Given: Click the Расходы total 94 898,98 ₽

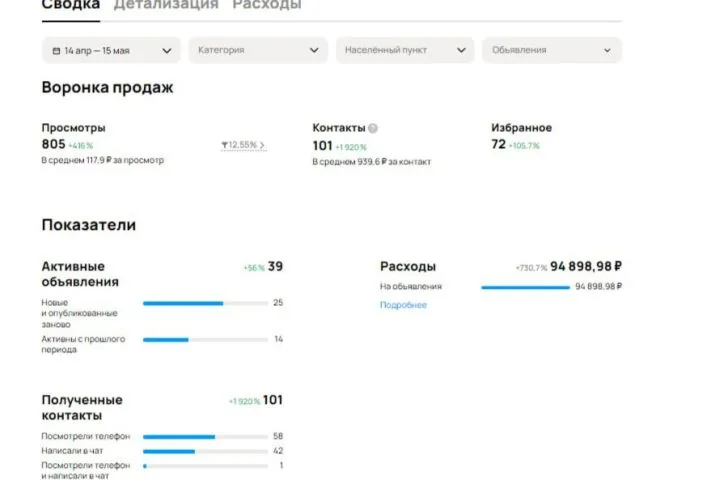Looking at the screenshot, I should point(586,266).
